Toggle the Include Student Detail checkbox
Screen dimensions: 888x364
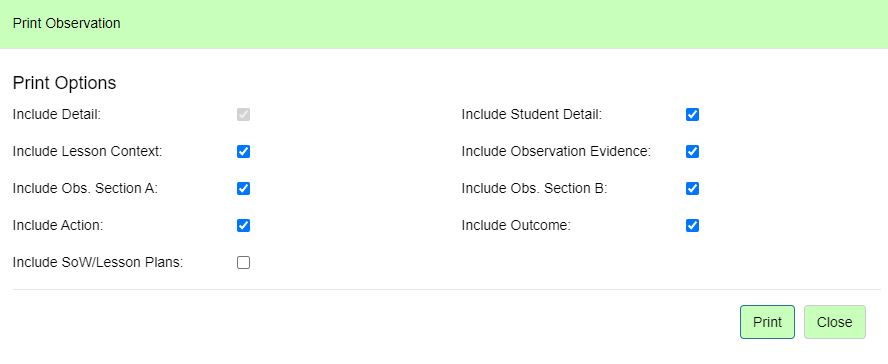pyautogui.click(x=692, y=114)
